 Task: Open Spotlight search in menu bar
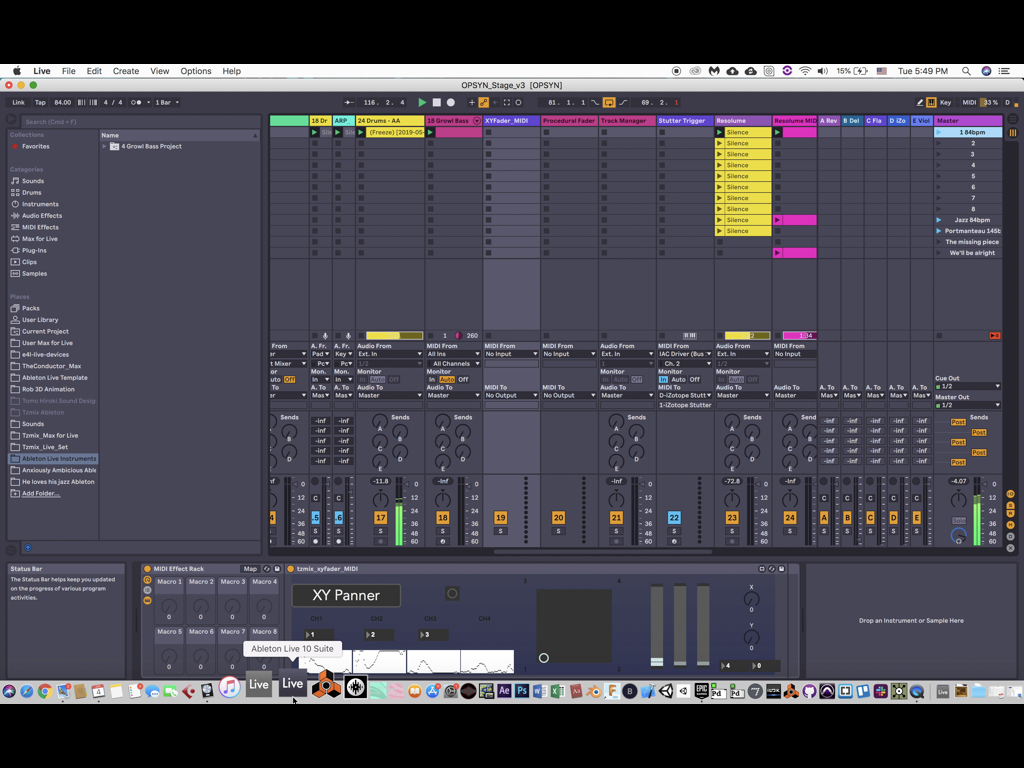[966, 71]
